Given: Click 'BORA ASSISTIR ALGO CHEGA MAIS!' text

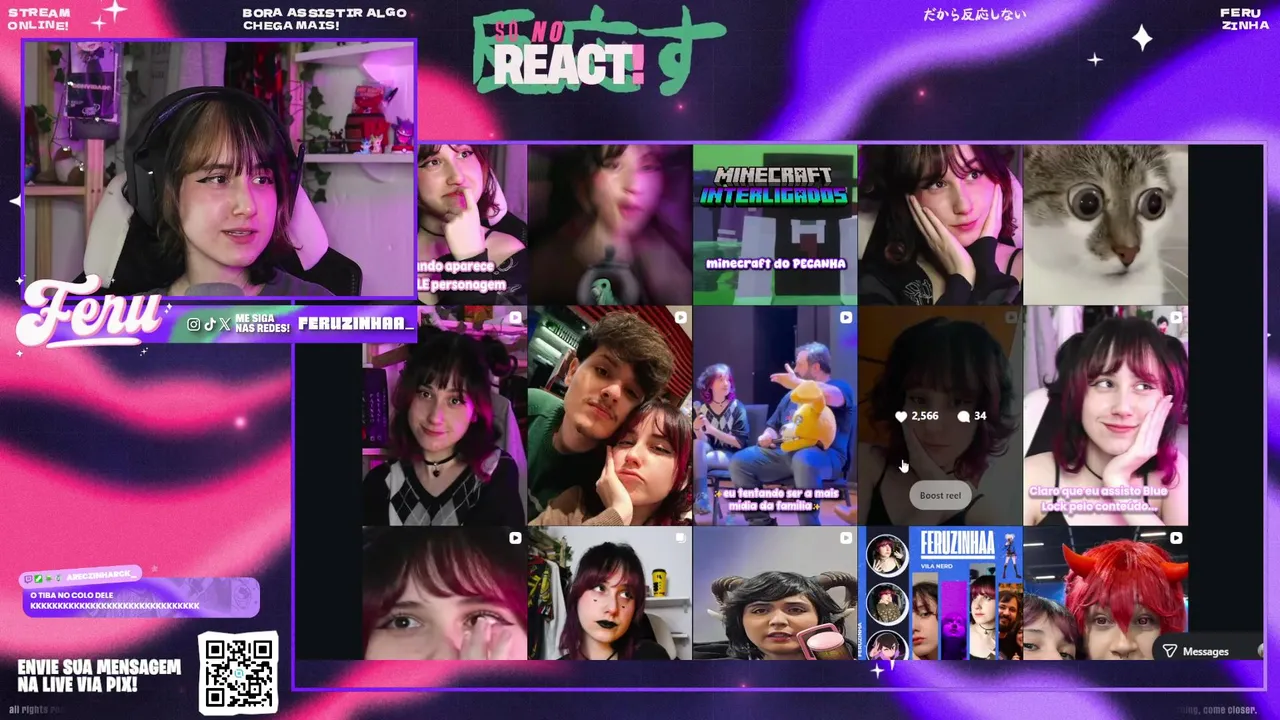Looking at the screenshot, I should point(324,19).
